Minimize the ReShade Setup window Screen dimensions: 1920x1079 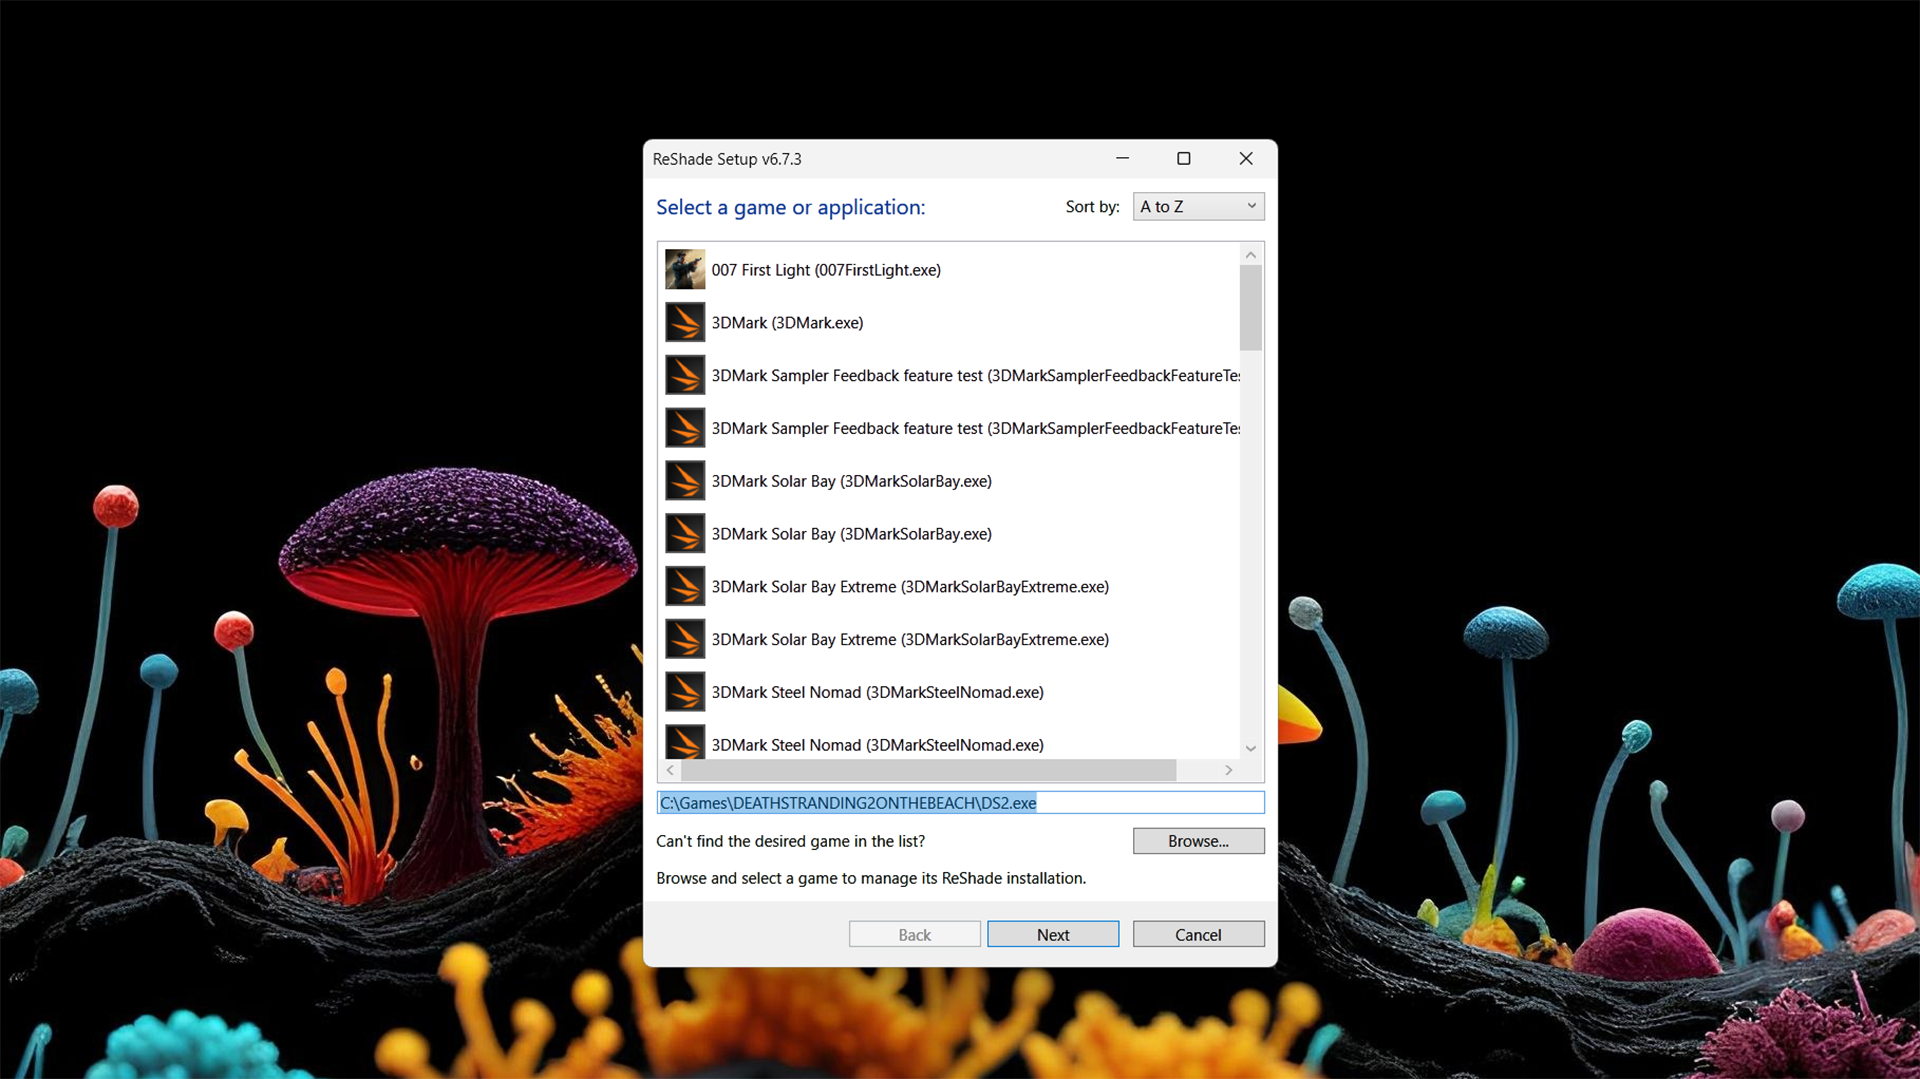(x=1122, y=158)
